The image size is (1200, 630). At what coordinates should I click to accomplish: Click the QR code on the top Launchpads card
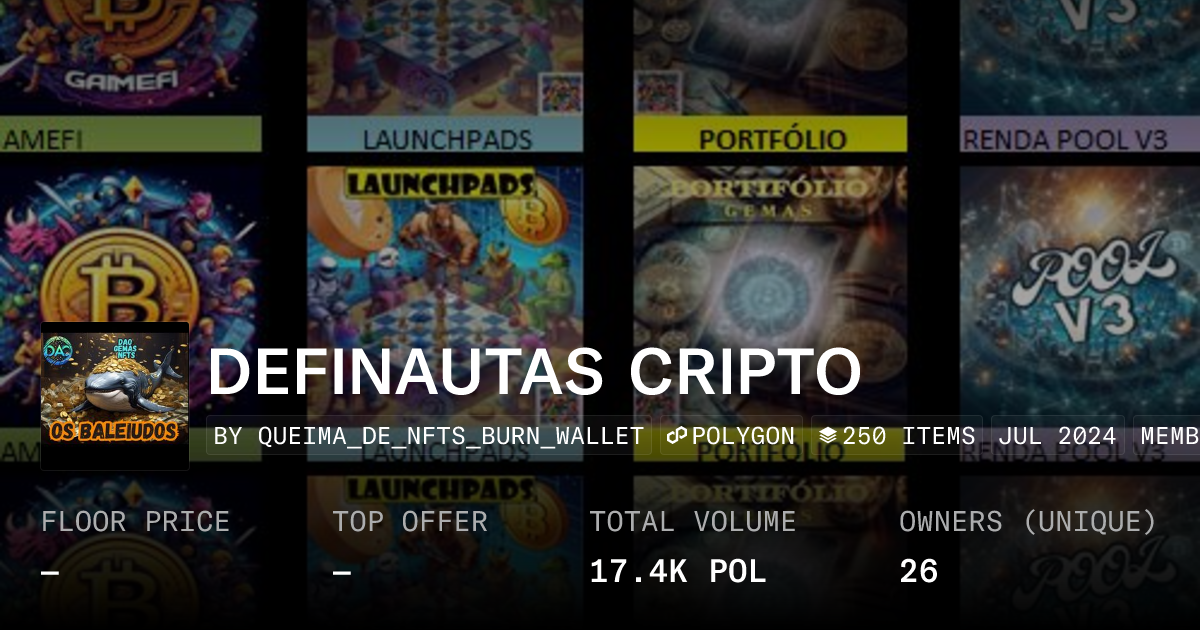(x=560, y=93)
